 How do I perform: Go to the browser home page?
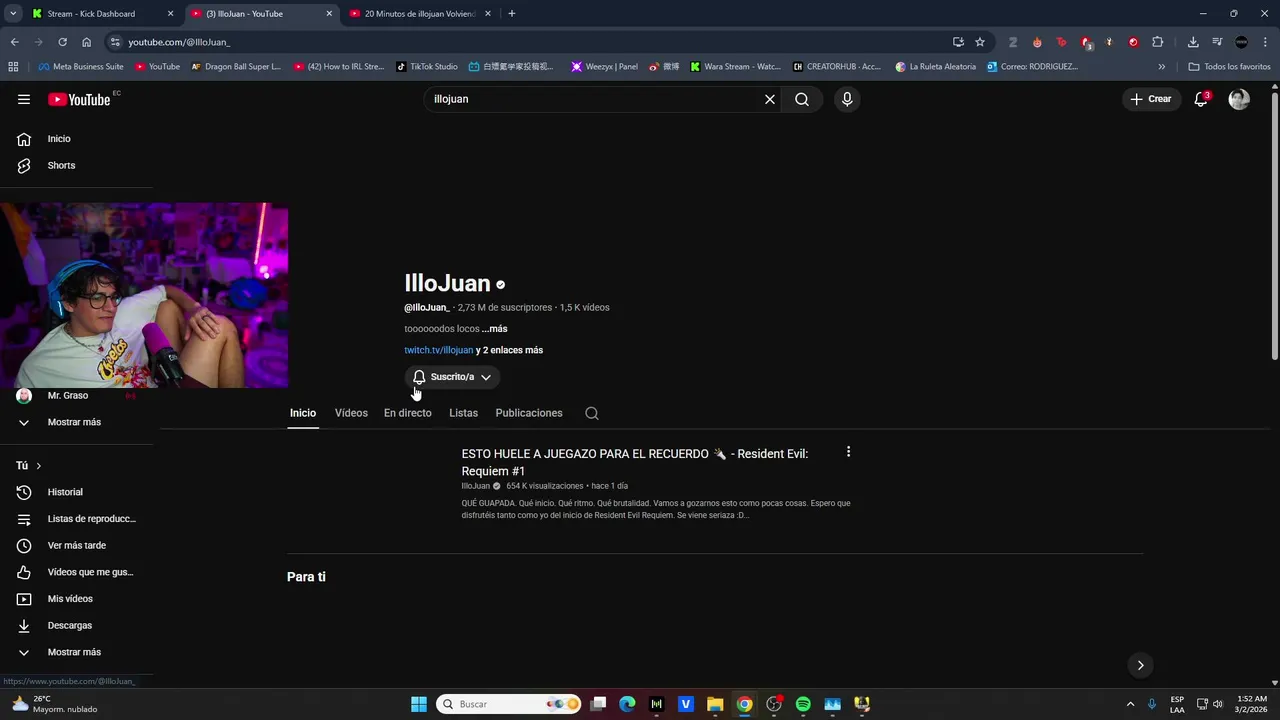(87, 42)
